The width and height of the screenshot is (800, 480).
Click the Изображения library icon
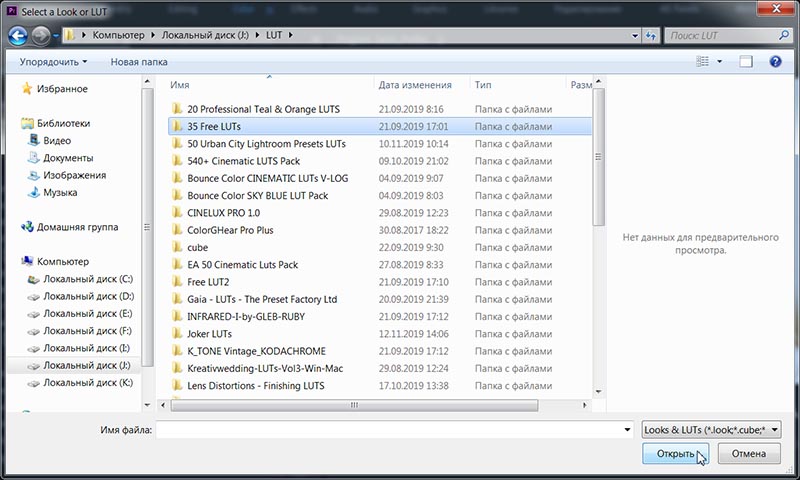pos(34,175)
